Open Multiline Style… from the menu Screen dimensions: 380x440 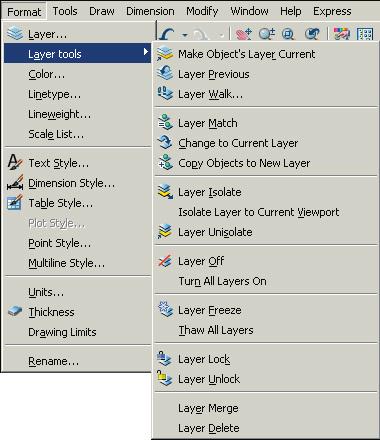pyautogui.click(x=77, y=263)
